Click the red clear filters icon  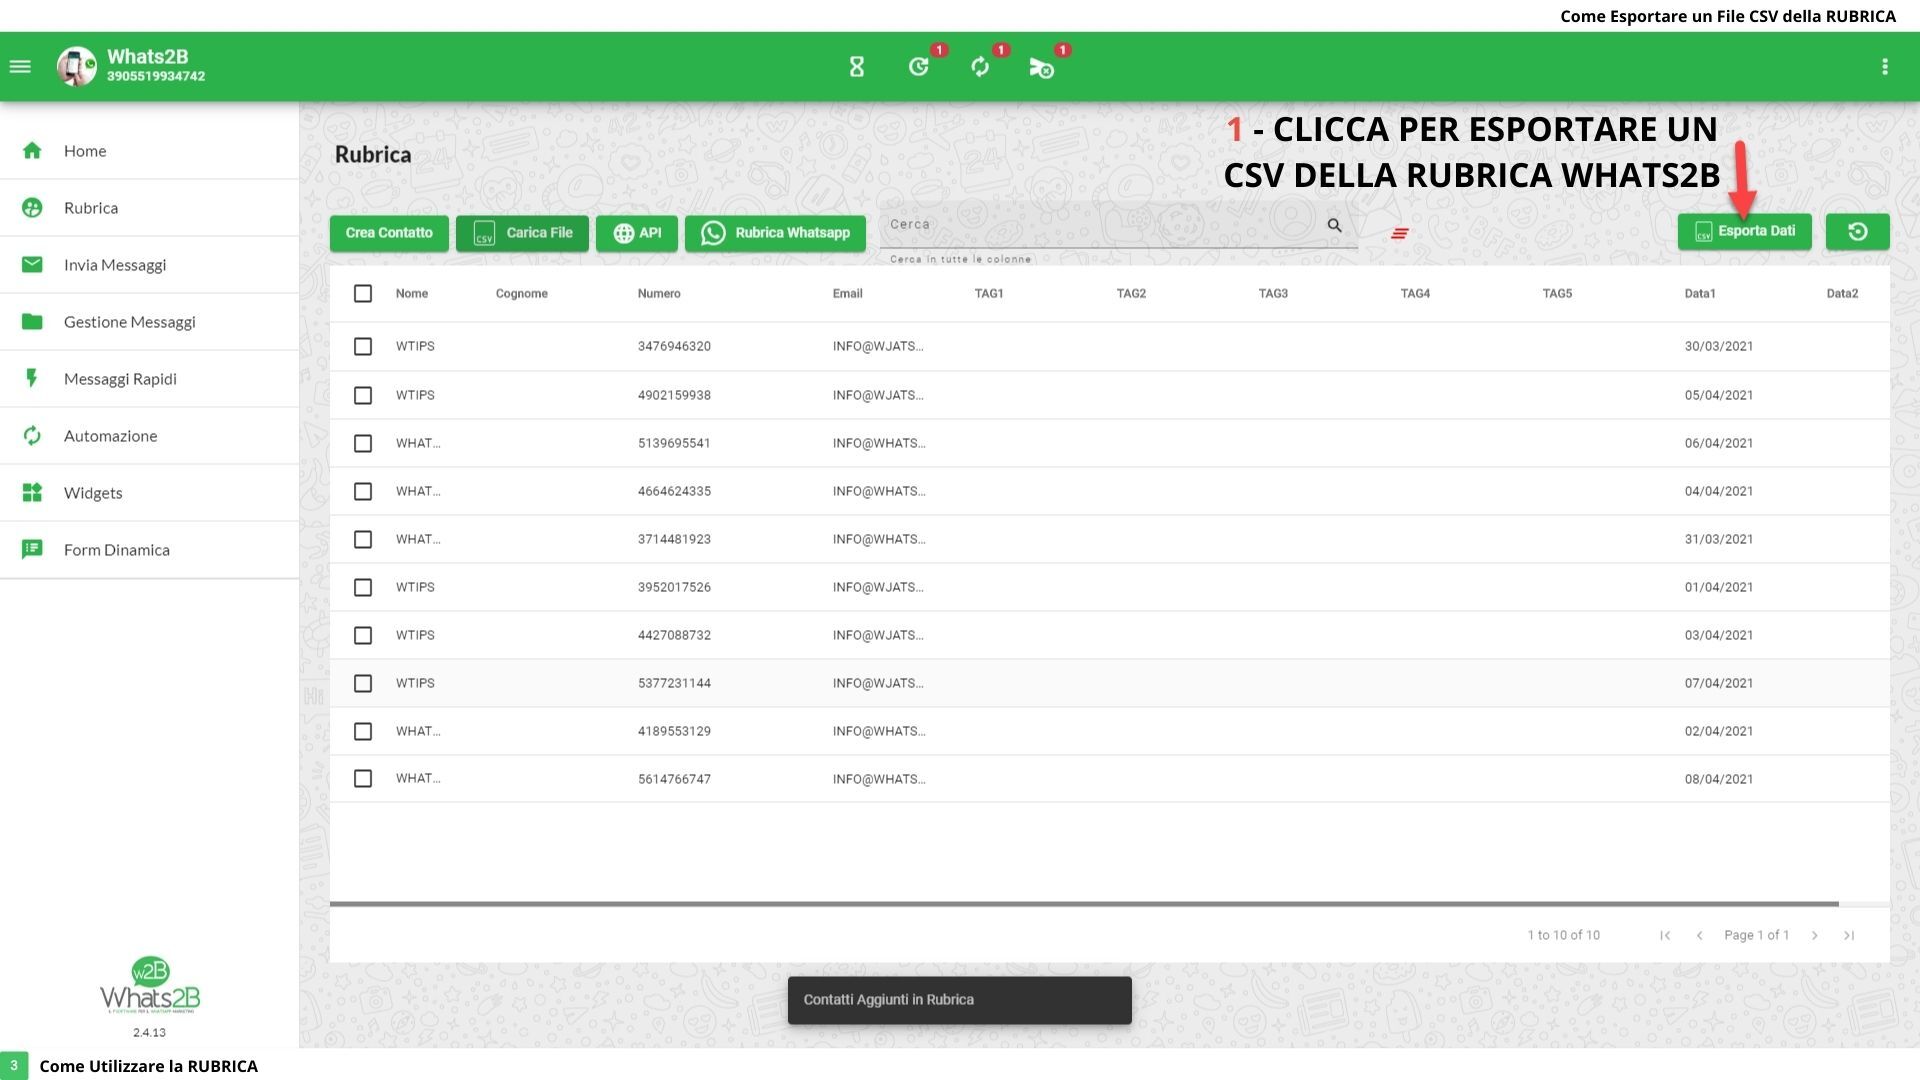[1400, 233]
